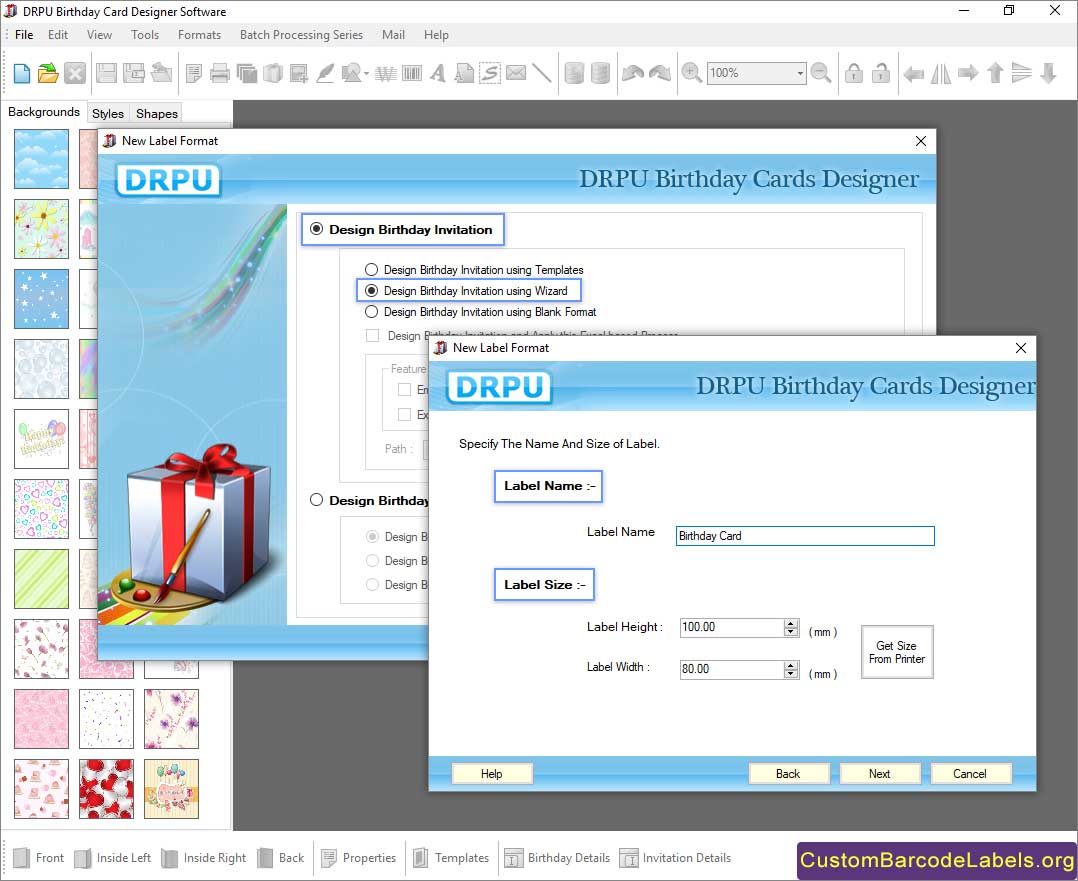
Task: Click the Back button in wizard dialog
Action: pyautogui.click(x=788, y=774)
